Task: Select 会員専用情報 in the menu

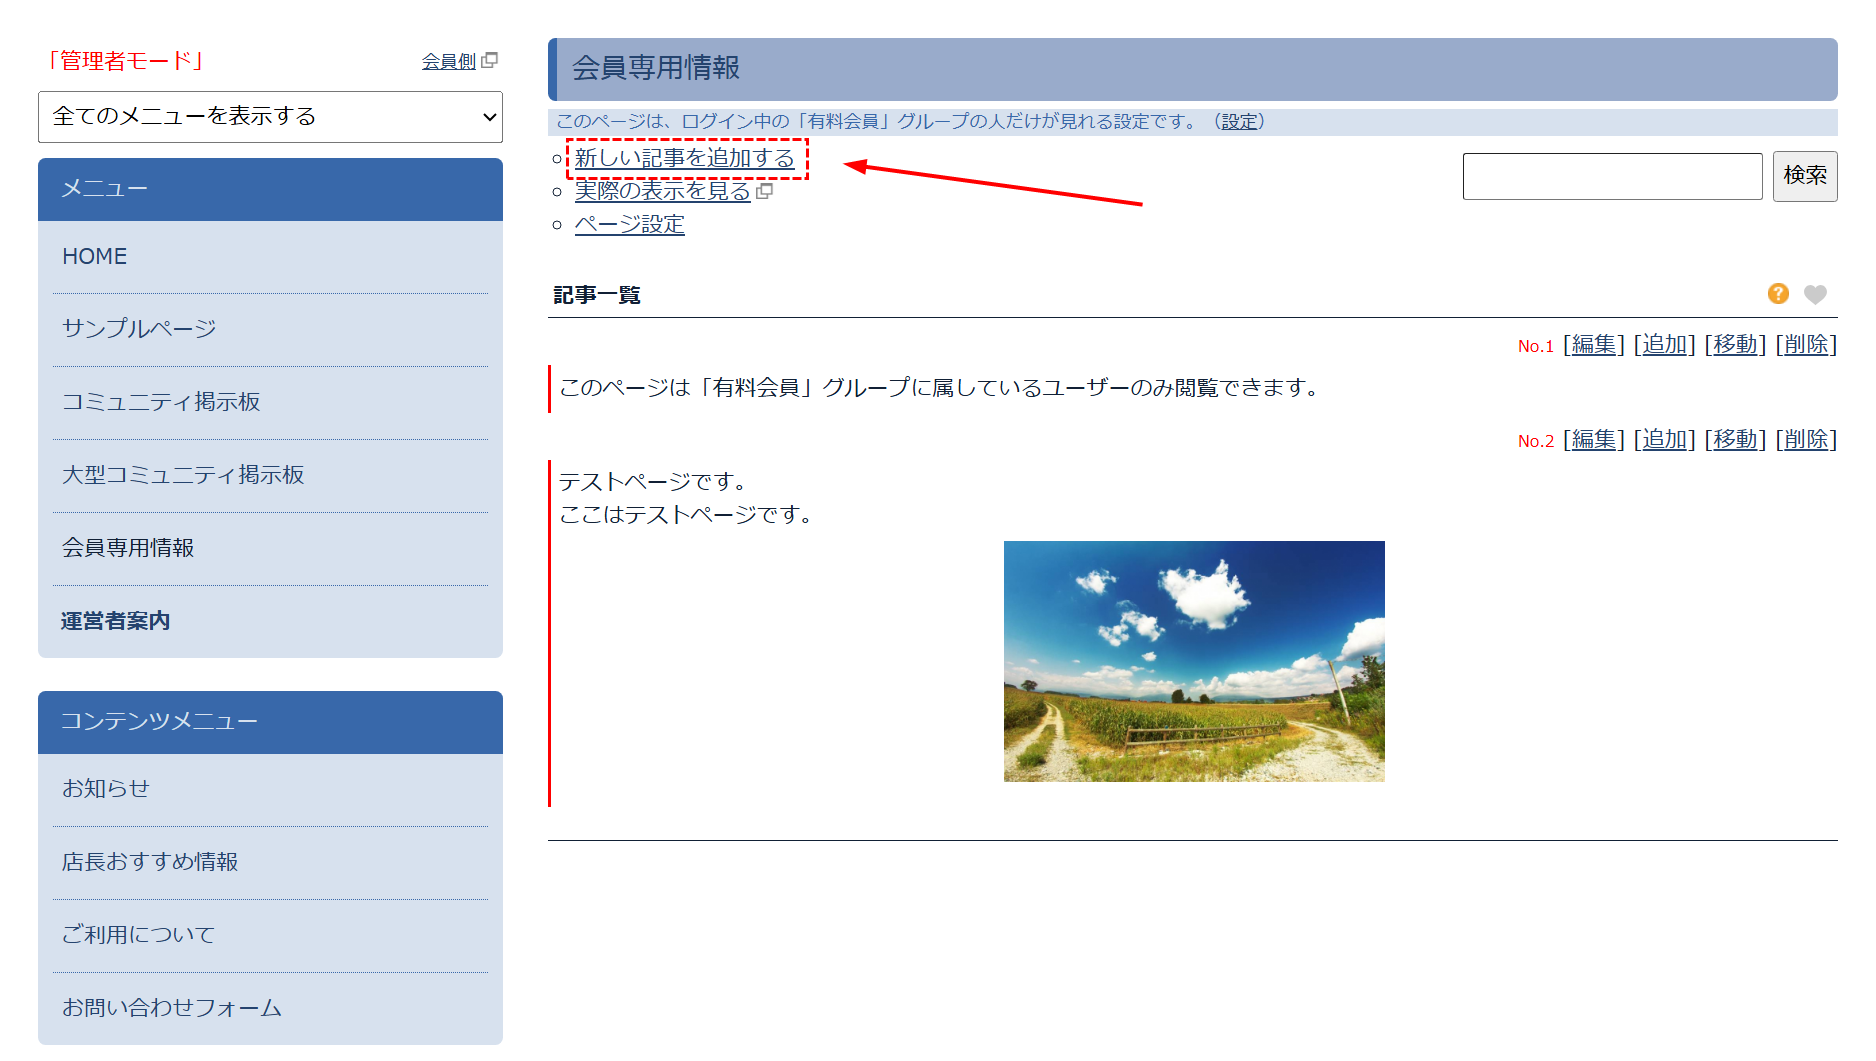Action: [128, 548]
